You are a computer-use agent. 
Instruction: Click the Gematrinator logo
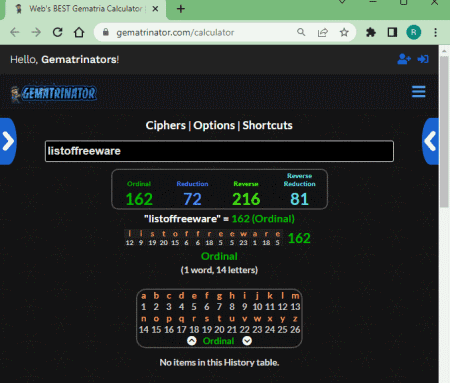click(54, 93)
